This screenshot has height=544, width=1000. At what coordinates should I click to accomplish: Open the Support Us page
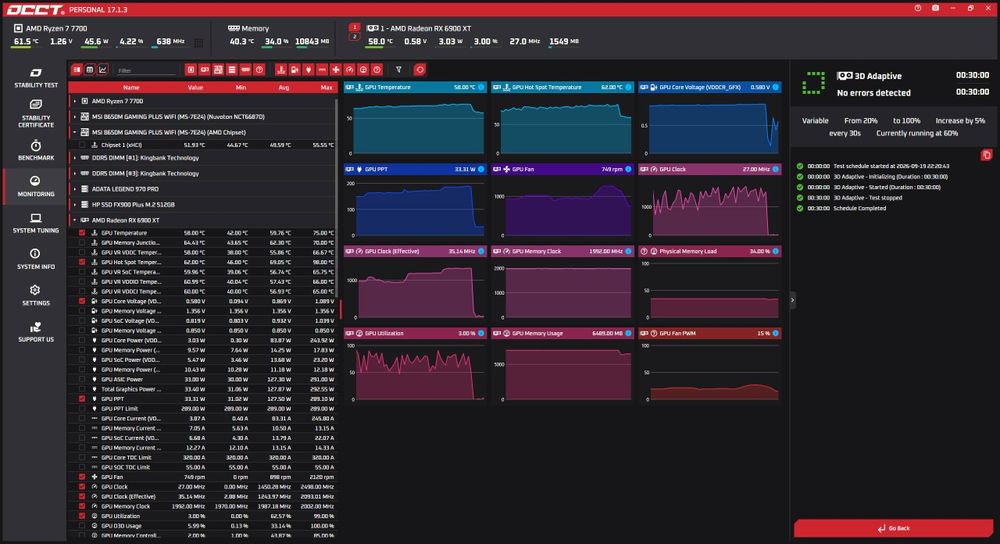tap(36, 332)
